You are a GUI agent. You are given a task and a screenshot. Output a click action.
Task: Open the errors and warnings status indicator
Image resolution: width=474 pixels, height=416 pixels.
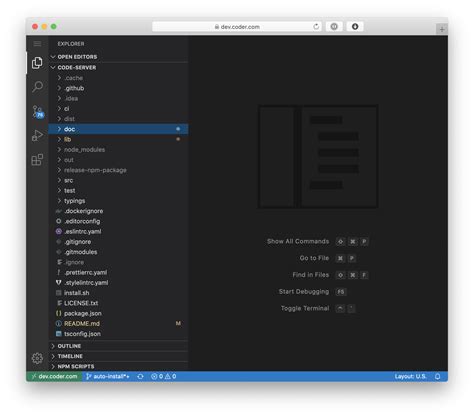tap(164, 376)
